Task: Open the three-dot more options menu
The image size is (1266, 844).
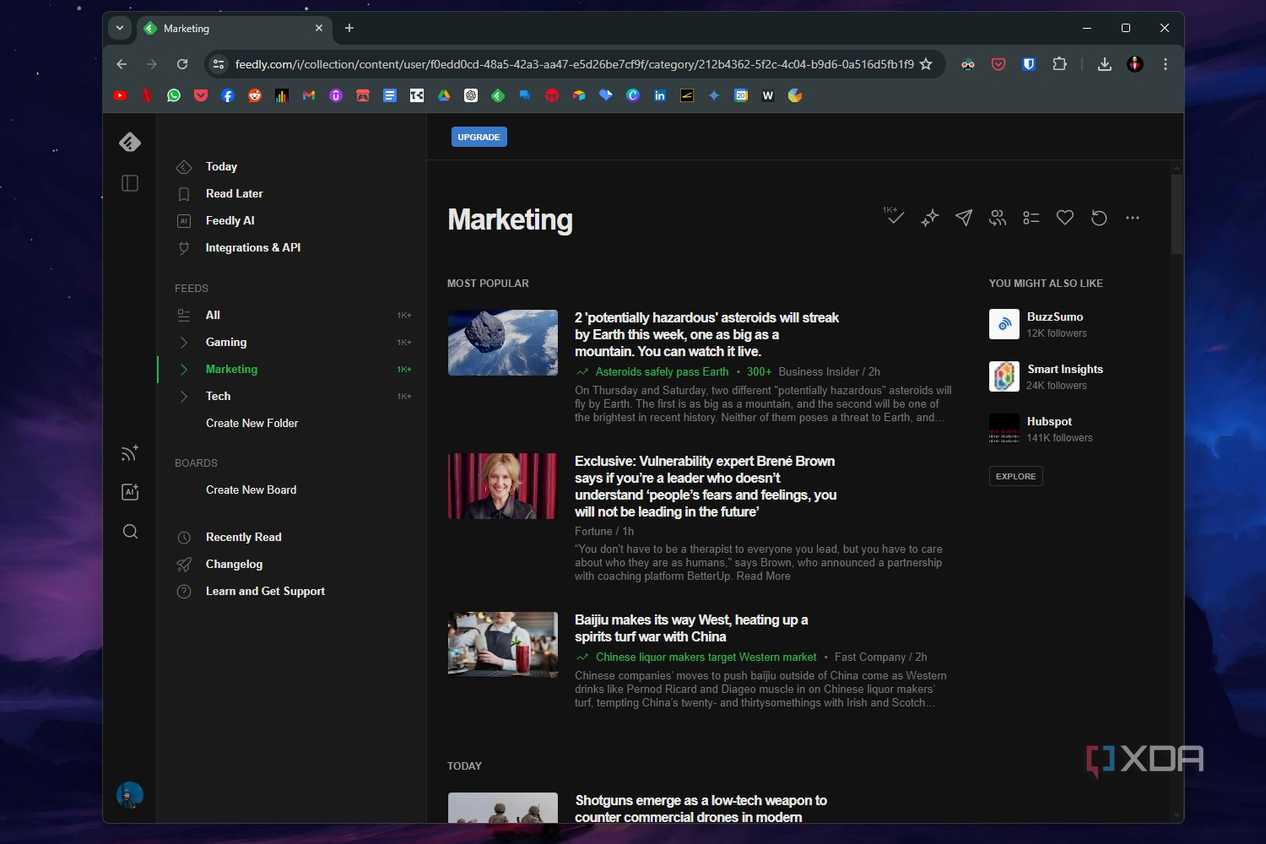Action: point(1132,218)
